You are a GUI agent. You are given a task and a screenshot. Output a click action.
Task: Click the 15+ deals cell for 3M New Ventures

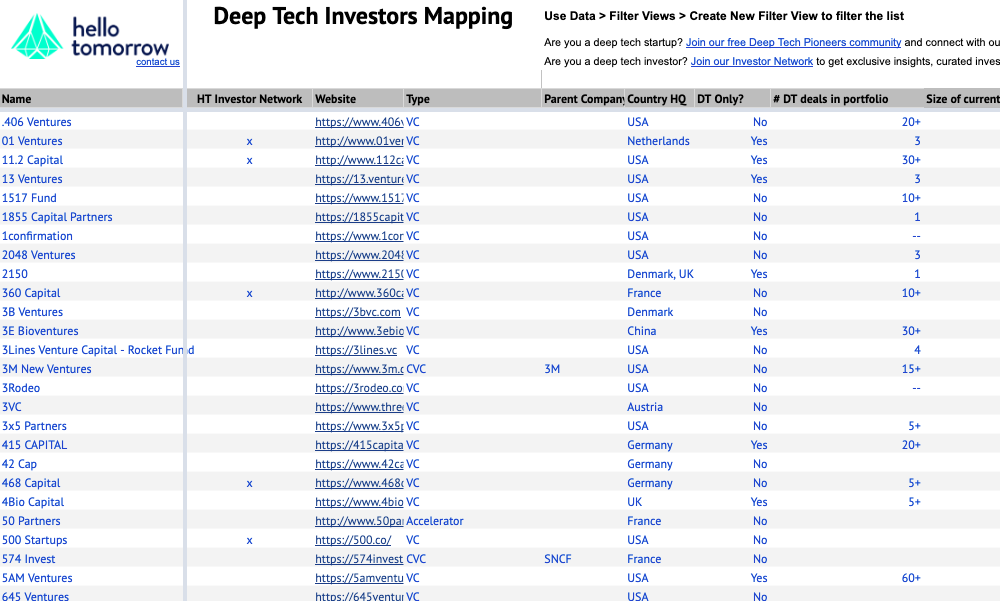tap(911, 369)
